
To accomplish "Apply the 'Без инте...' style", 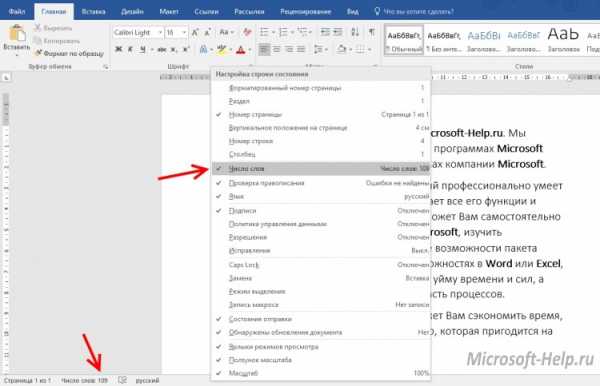I will (x=444, y=41).
